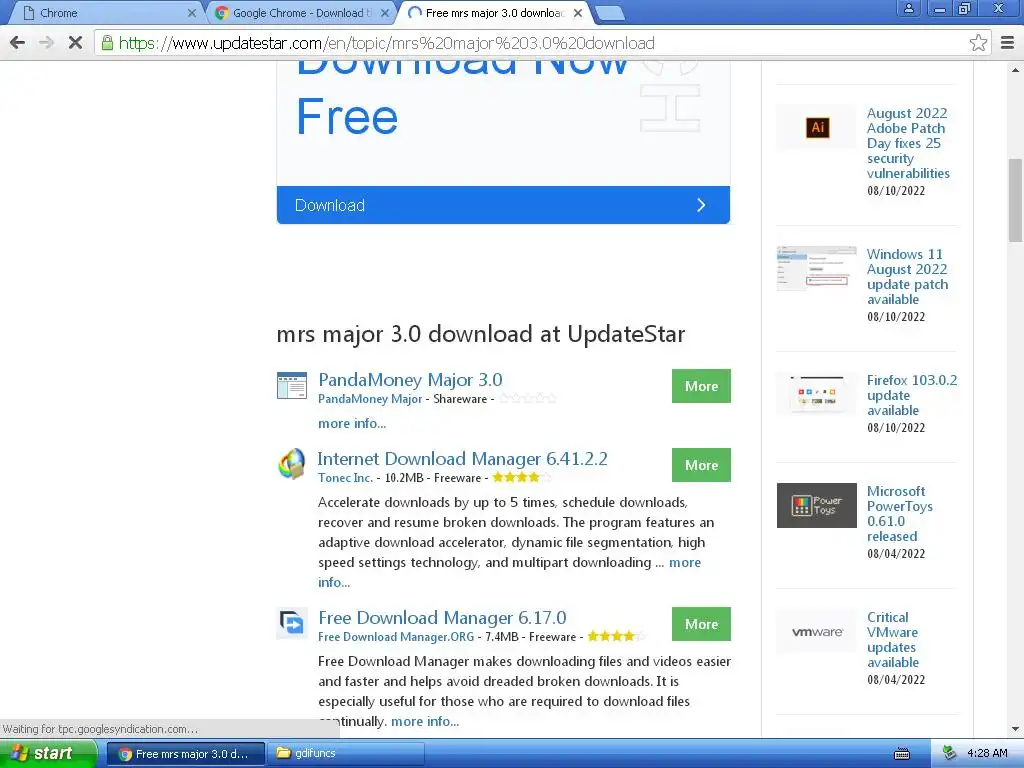The image size is (1024, 768).
Task: Click Free Download Manager icon
Action: (x=291, y=623)
